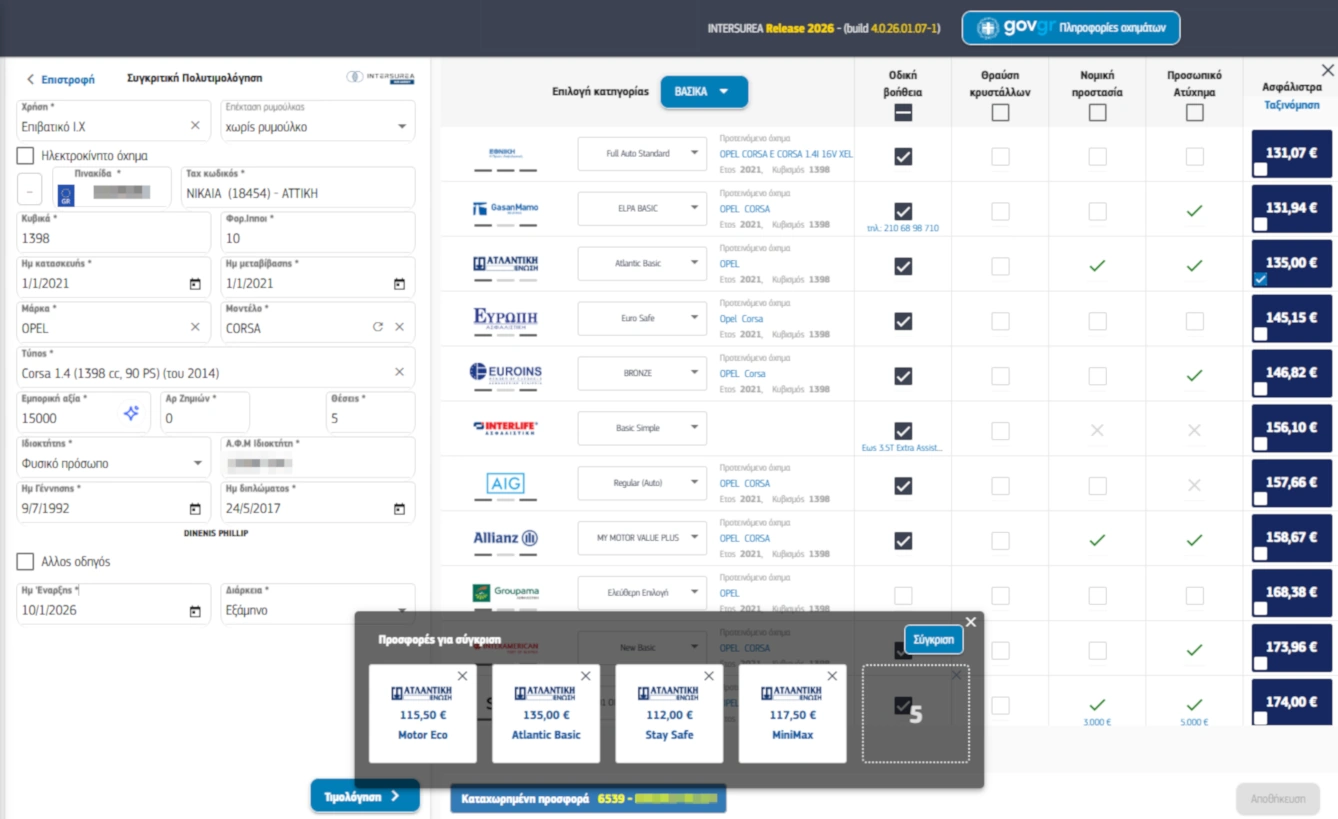Go back using the Επιστροφή link
This screenshot has width=1338, height=819.
click(x=61, y=79)
